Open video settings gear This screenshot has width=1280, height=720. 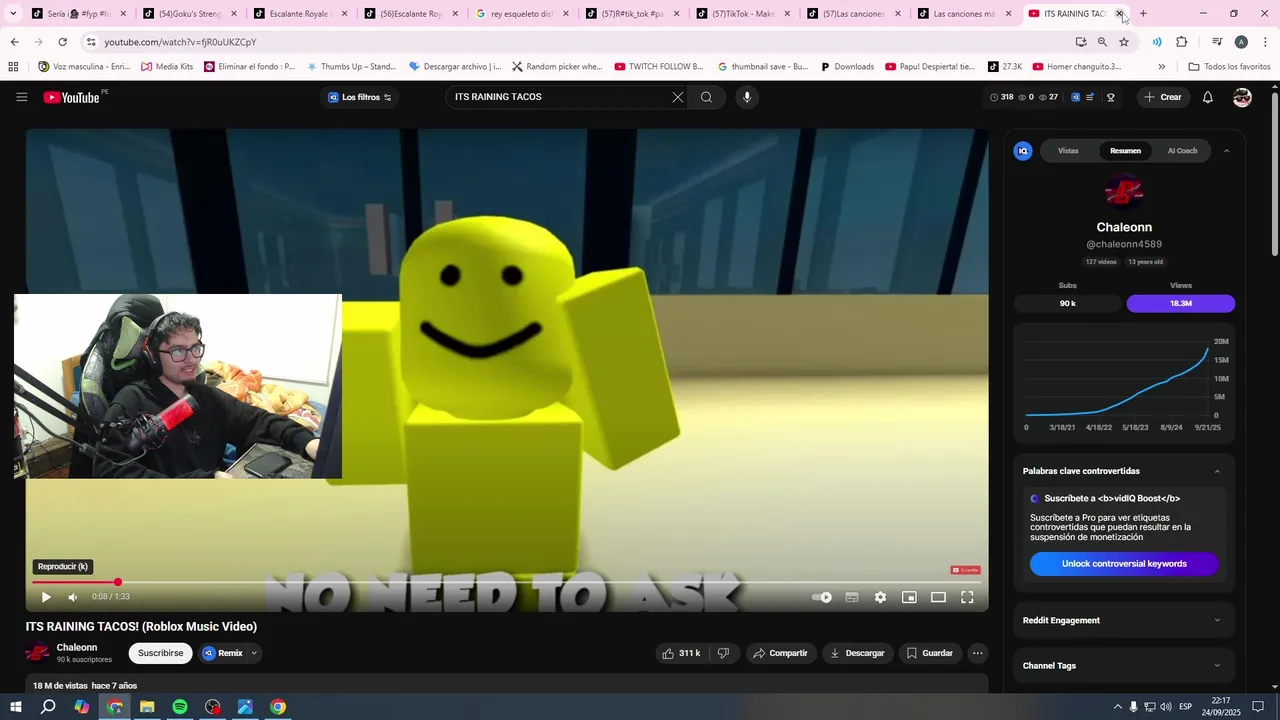[x=880, y=597]
